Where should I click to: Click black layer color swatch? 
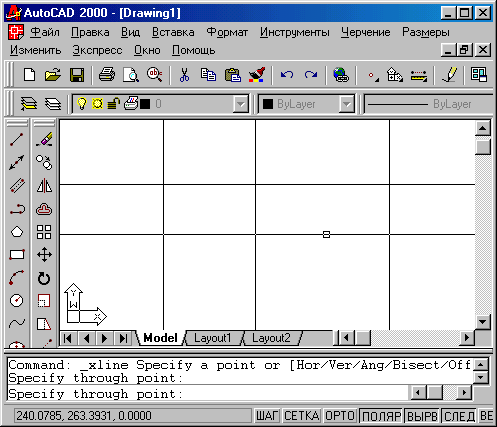(145, 104)
